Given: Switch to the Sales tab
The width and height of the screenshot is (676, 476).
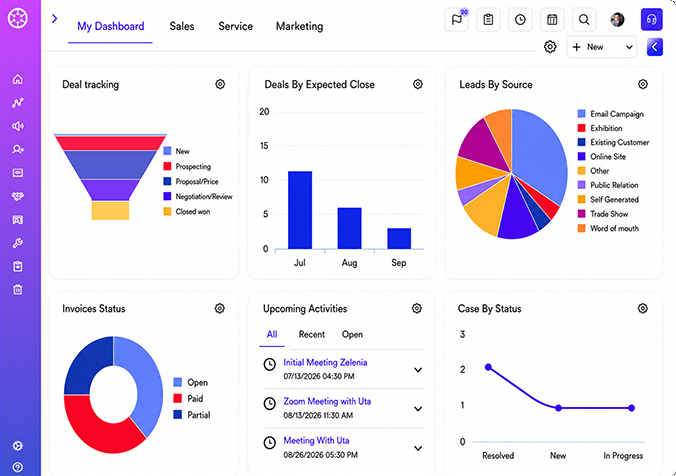Looking at the screenshot, I should pos(182,26).
